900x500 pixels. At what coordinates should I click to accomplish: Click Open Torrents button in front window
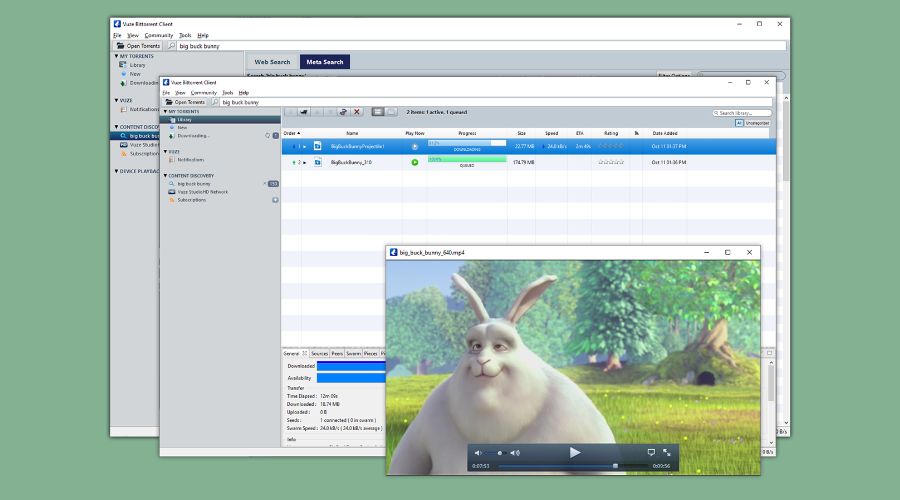(x=185, y=102)
